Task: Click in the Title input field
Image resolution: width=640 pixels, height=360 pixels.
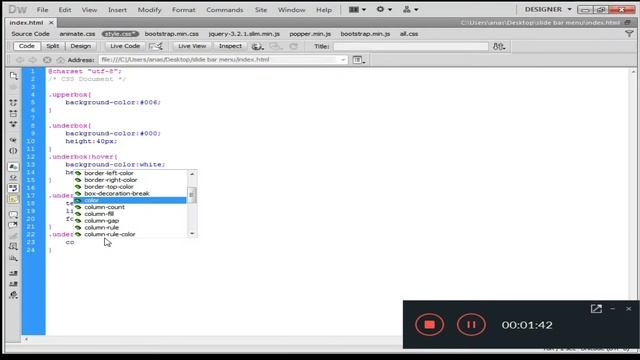Action: tap(411, 47)
